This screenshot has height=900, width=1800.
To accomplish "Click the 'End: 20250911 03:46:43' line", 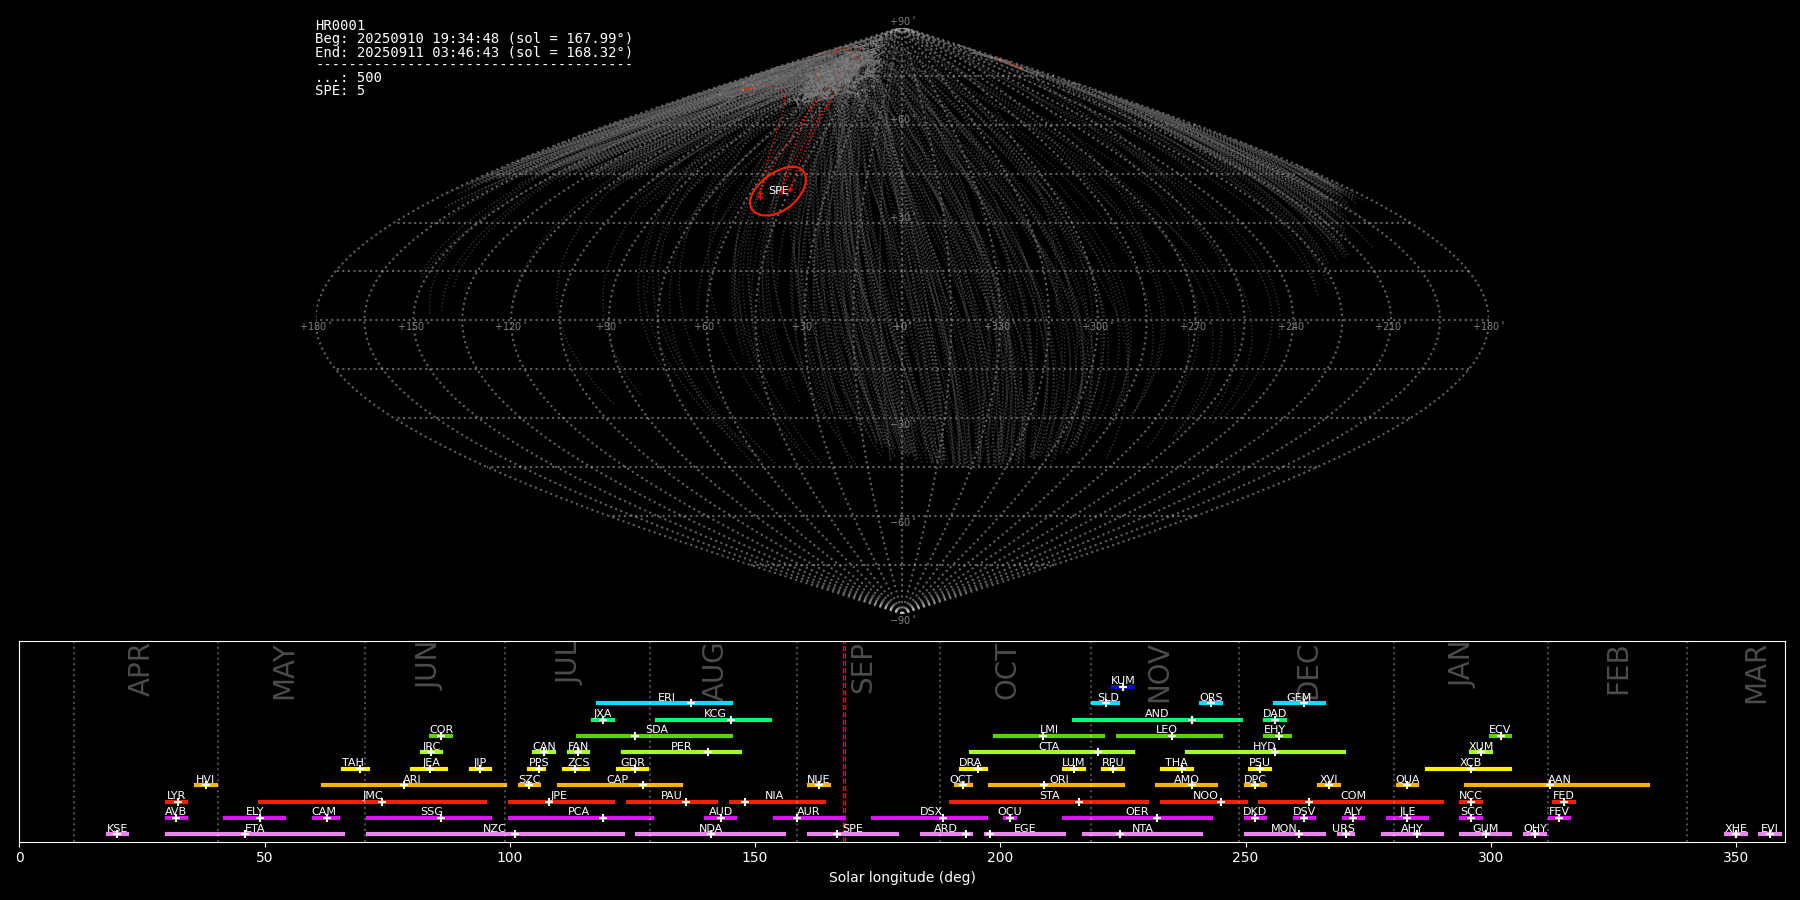I will point(474,52).
